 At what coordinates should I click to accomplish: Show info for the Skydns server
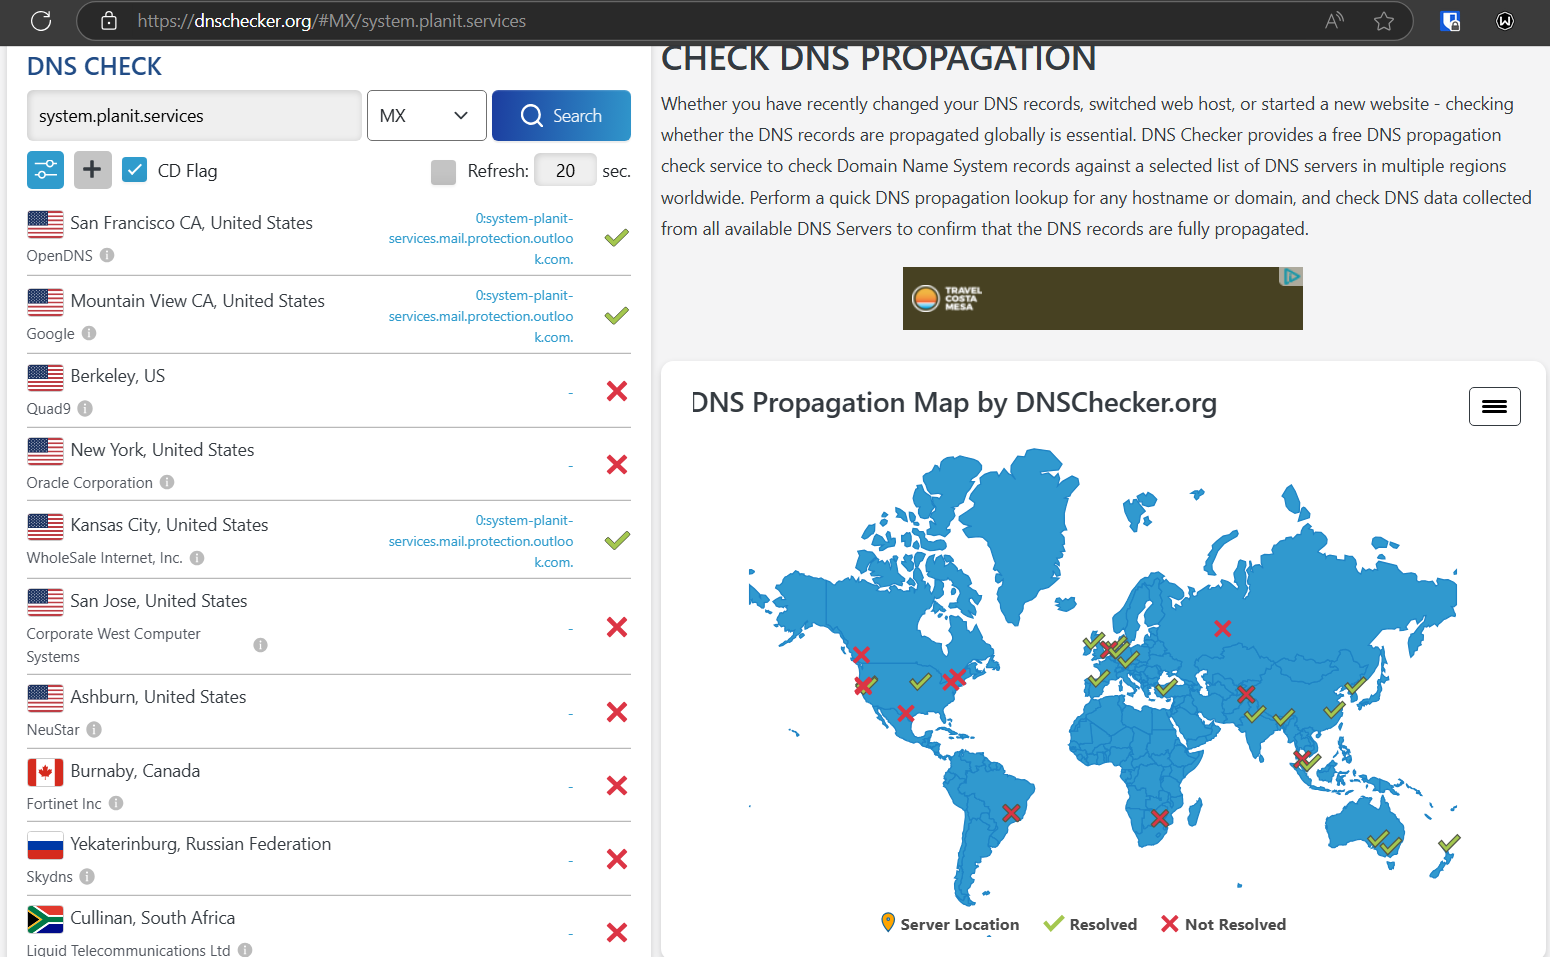pyautogui.click(x=87, y=876)
